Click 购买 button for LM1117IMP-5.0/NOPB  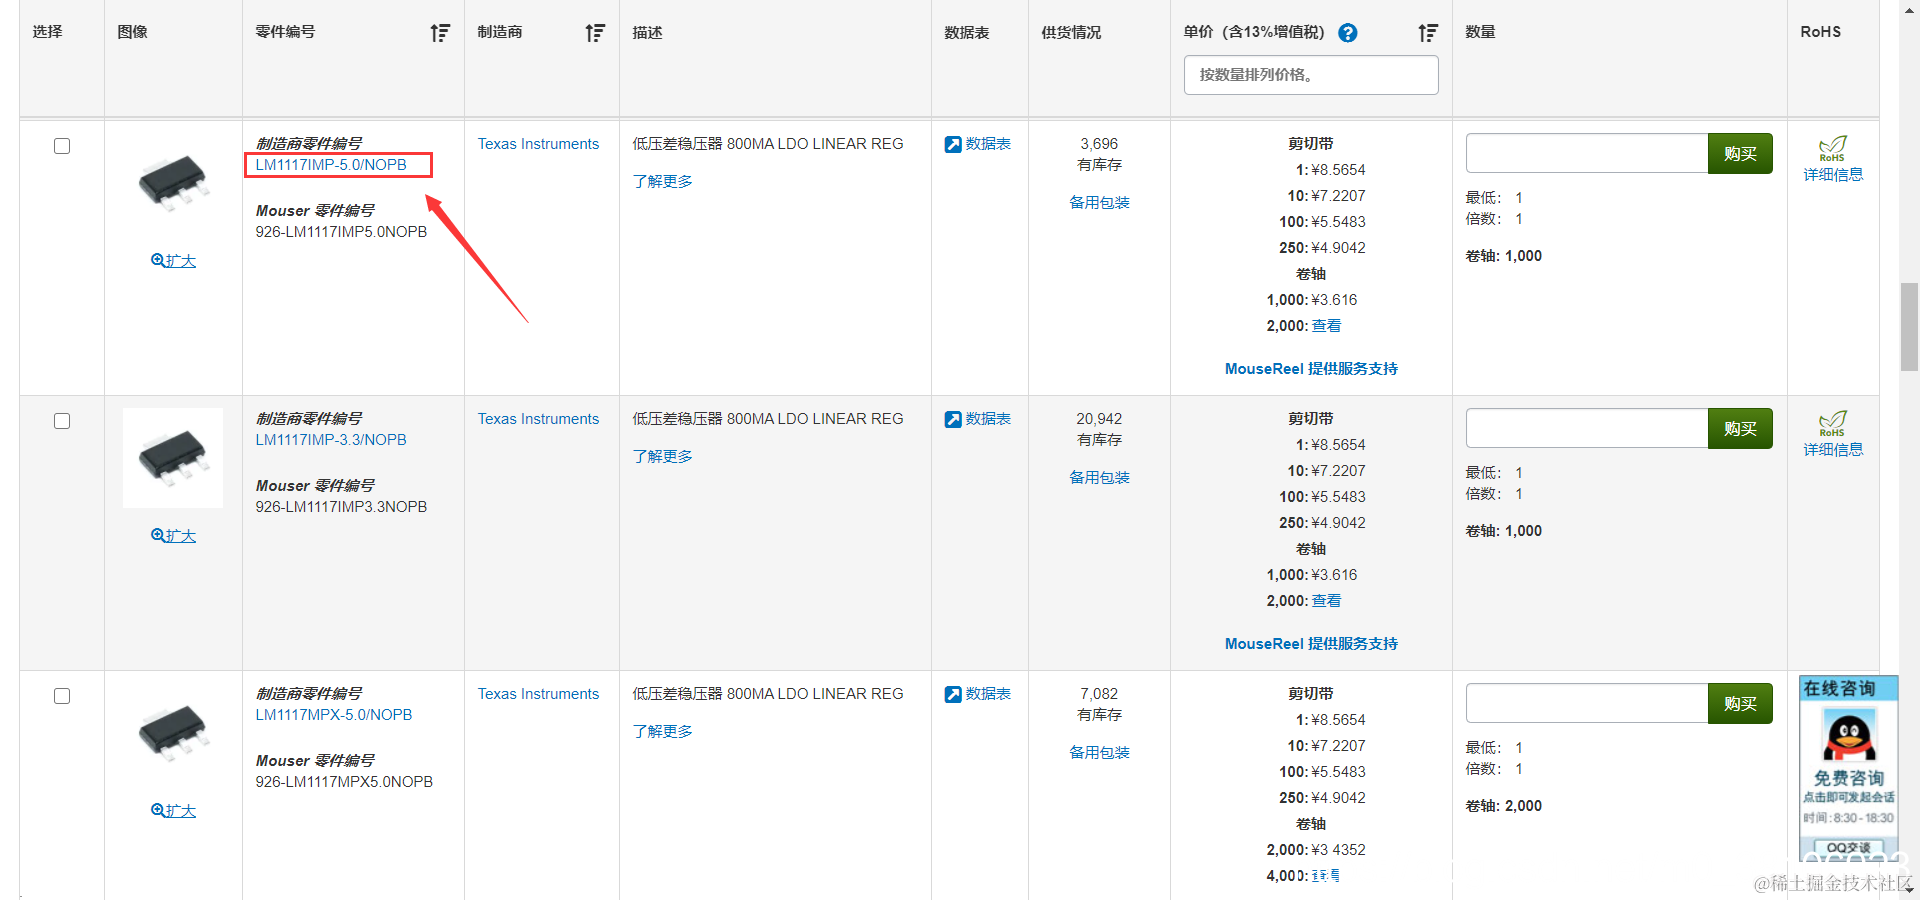point(1740,153)
